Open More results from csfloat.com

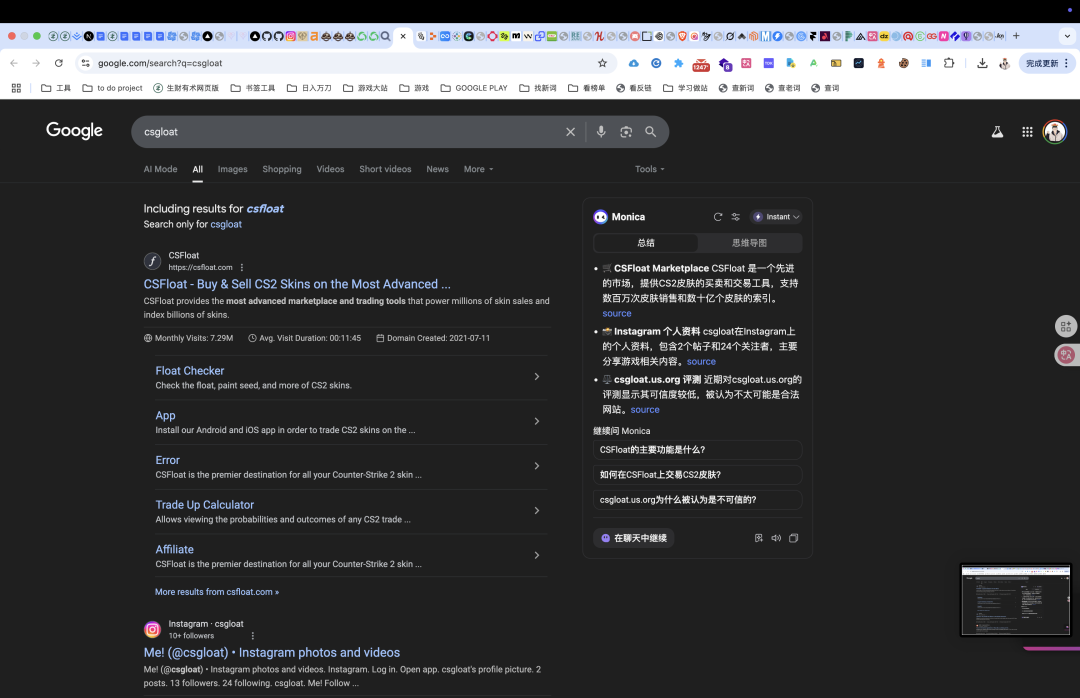tap(217, 592)
